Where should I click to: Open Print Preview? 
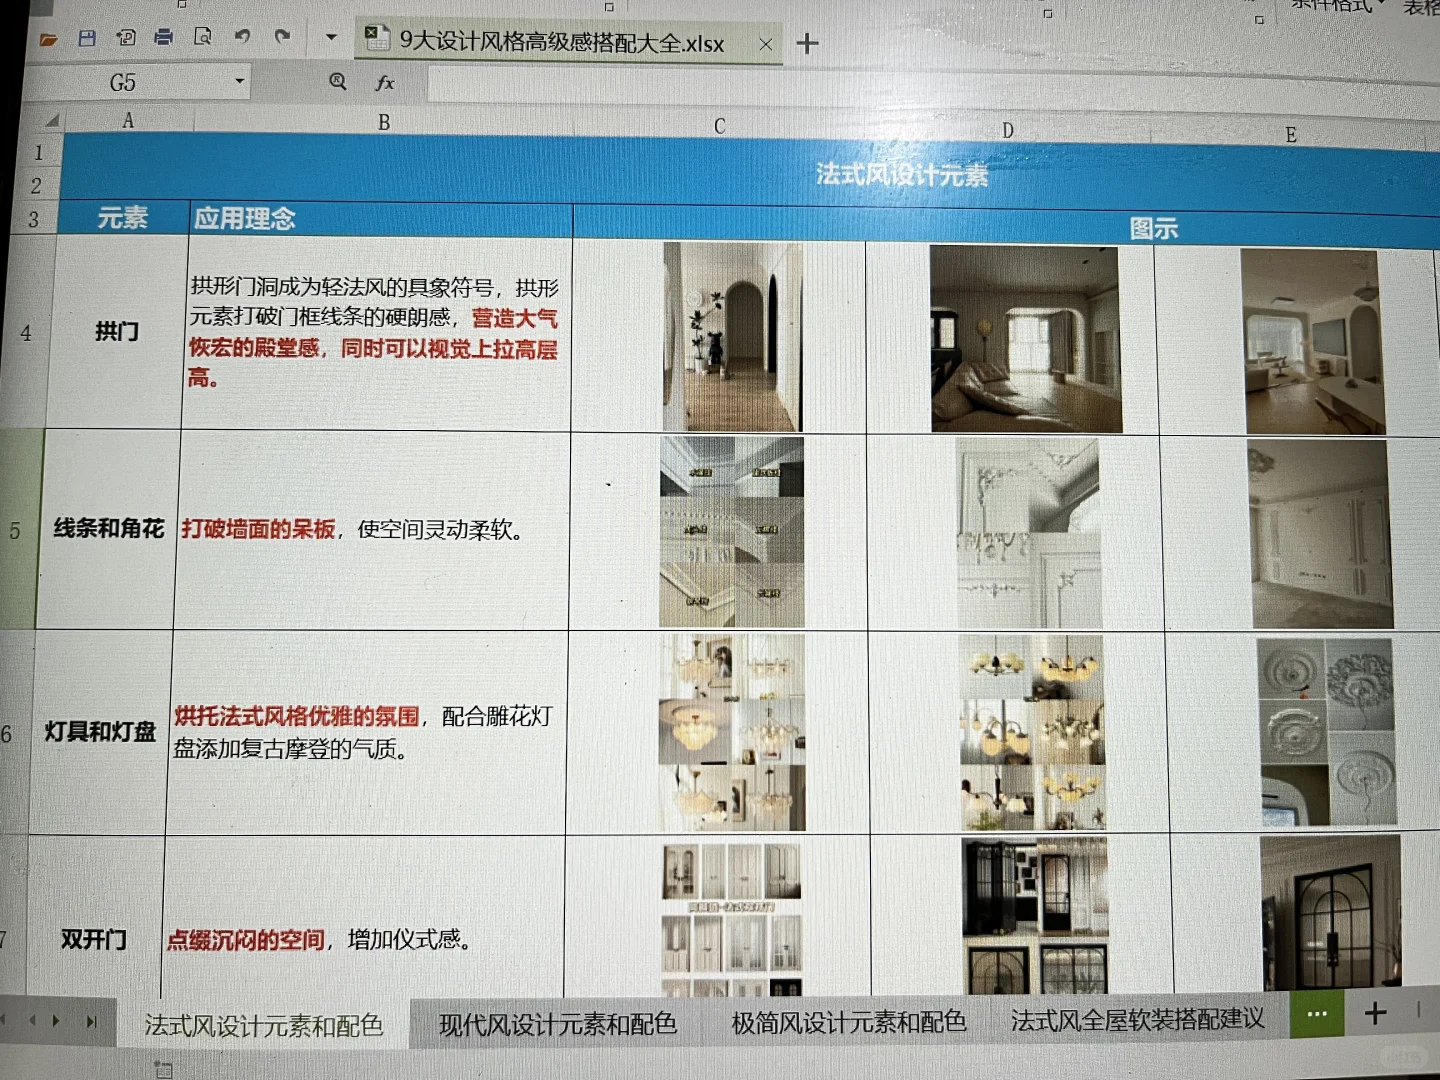click(202, 36)
